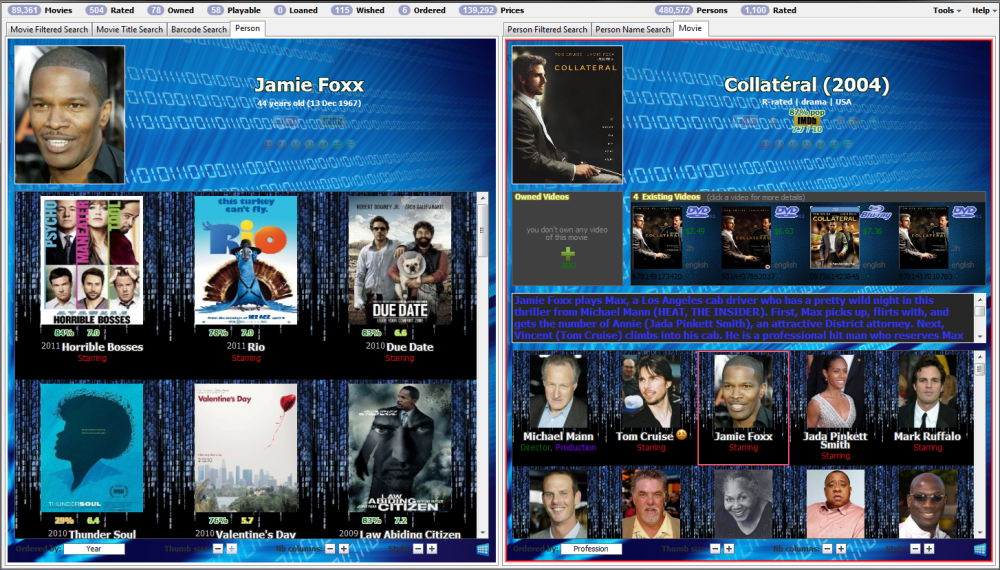This screenshot has height=570, width=1000.
Task: Click the cast list vertical scrollbar
Action: tap(980, 444)
